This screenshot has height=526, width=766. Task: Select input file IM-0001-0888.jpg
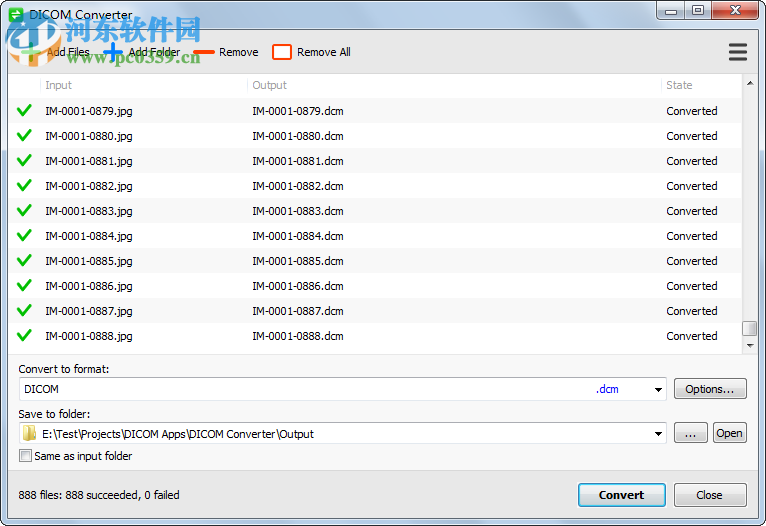(x=89, y=336)
